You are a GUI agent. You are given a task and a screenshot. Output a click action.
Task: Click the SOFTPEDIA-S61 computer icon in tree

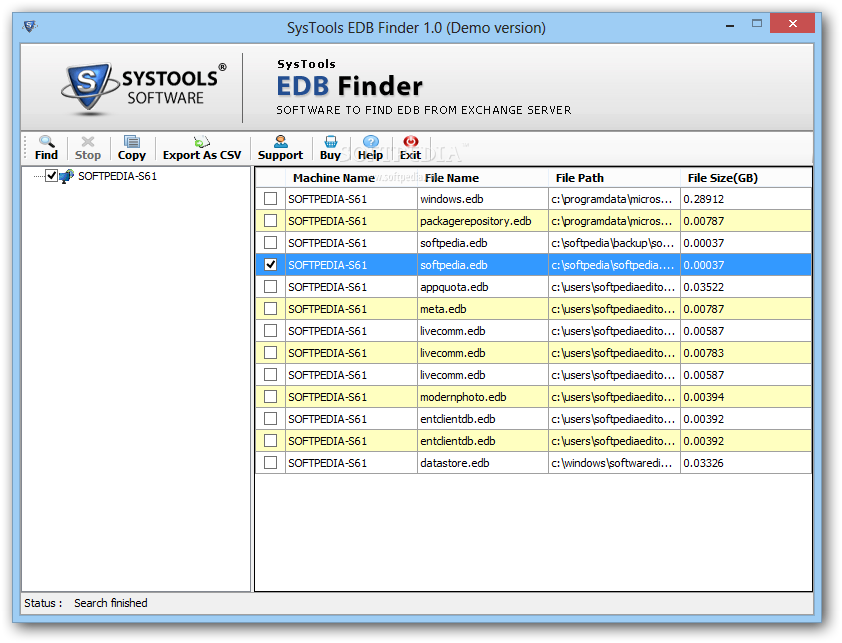pos(67,176)
